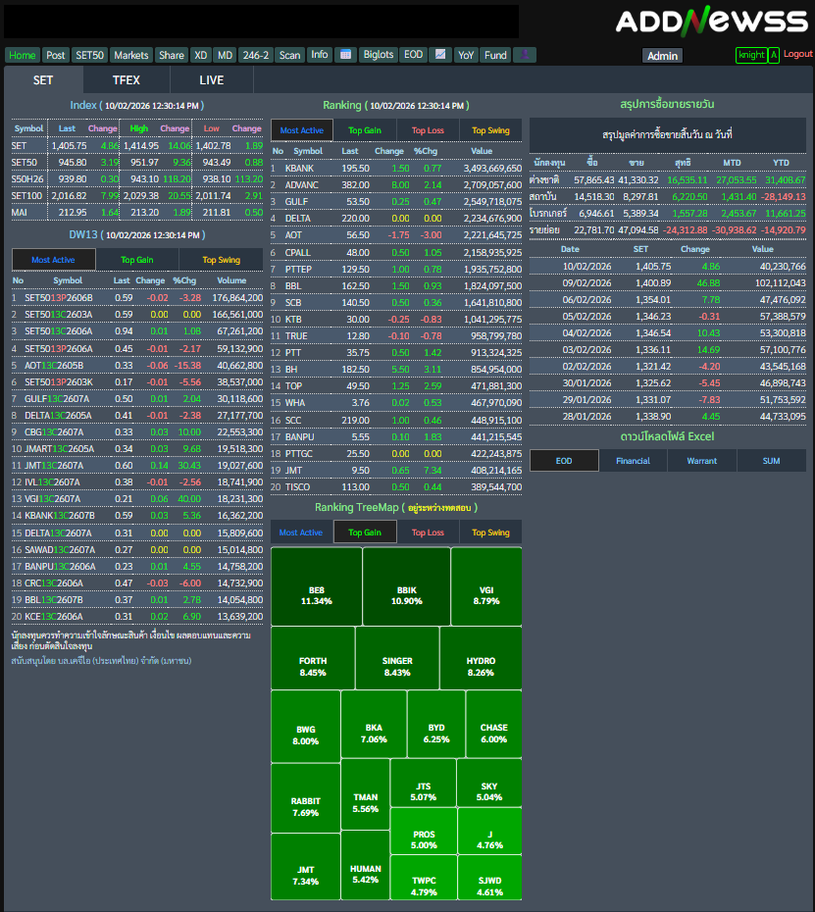Click the ADDNEWSS logo
Viewport: 815px width, 912px height.
[710, 21]
